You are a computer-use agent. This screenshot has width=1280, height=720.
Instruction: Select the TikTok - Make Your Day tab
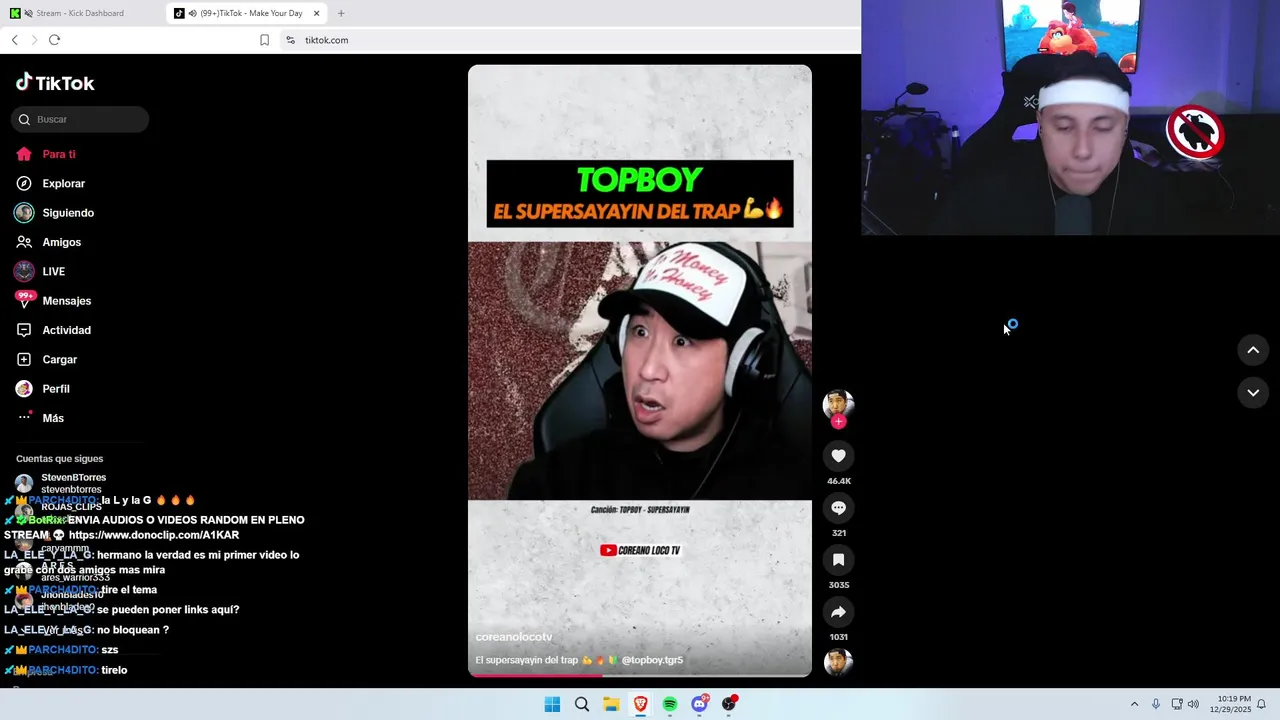[247, 13]
